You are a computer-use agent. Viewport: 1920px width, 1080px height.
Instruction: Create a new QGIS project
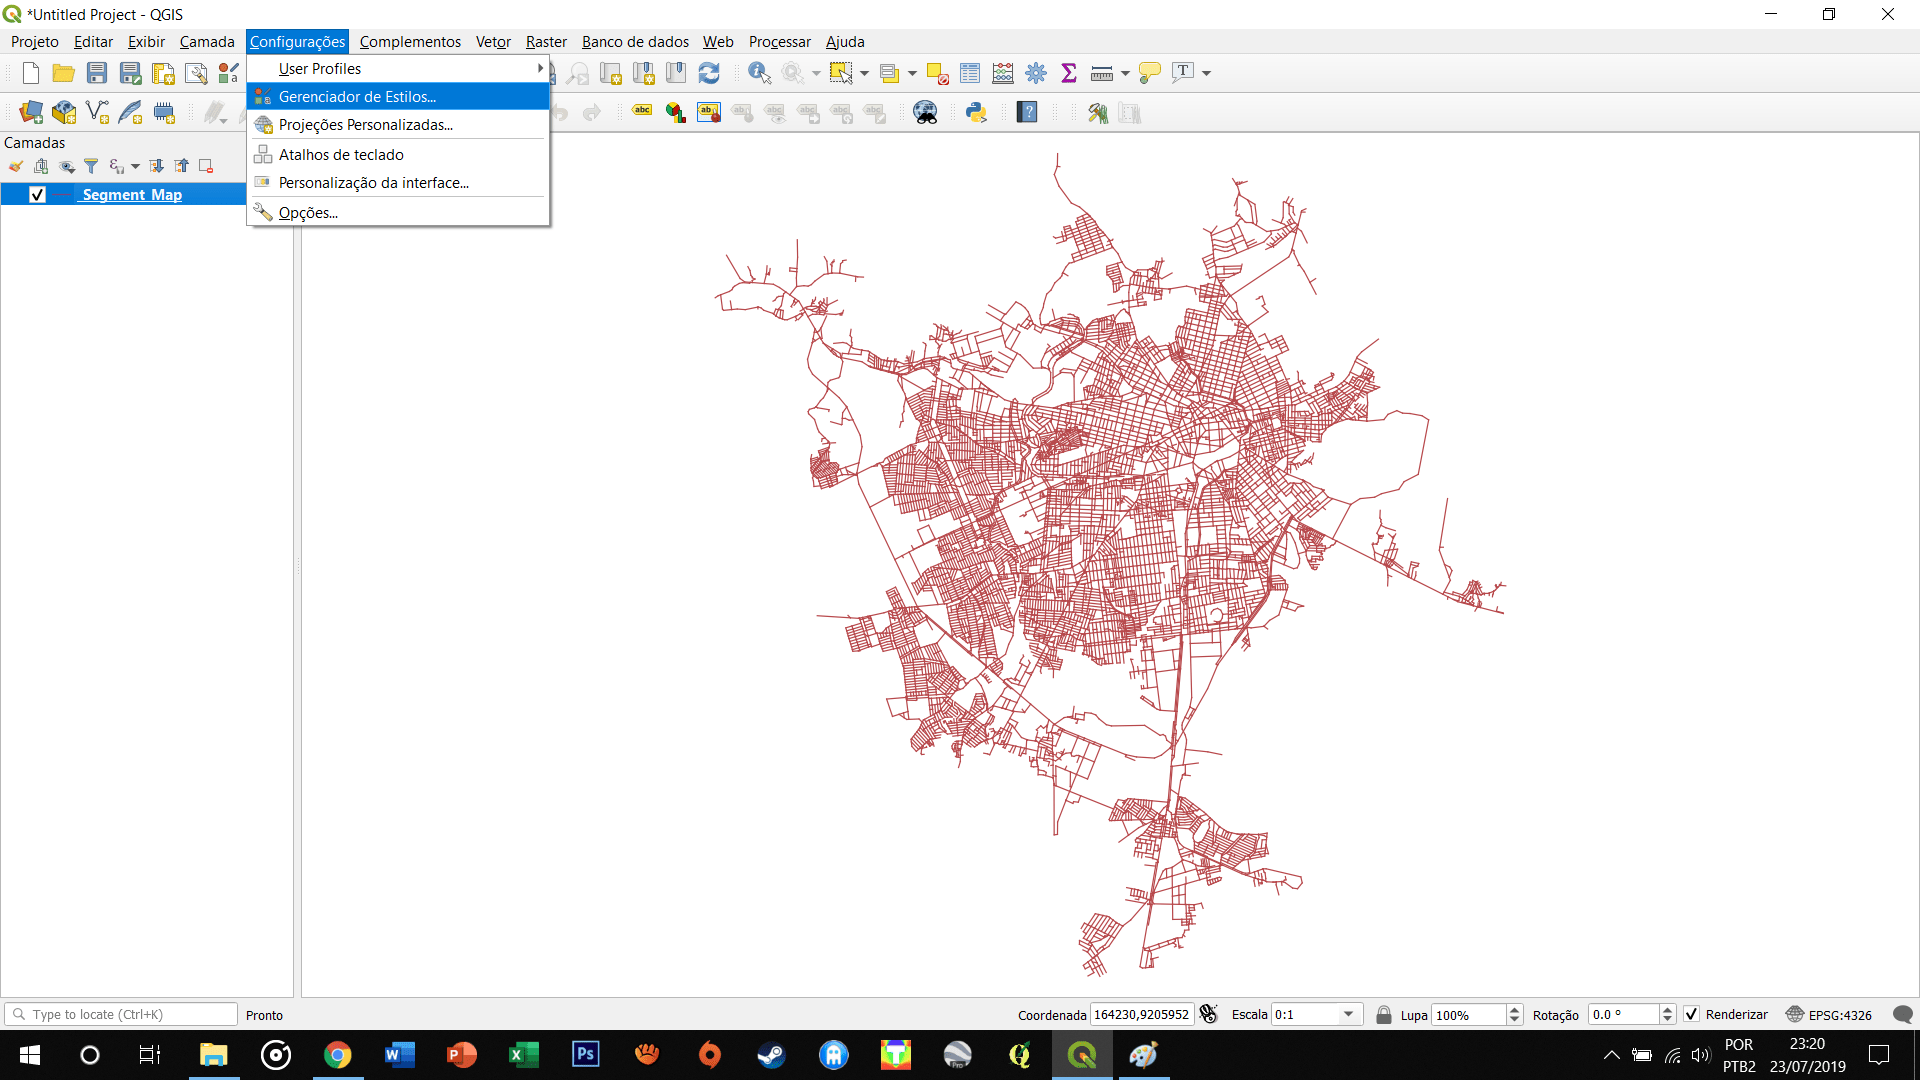29,73
